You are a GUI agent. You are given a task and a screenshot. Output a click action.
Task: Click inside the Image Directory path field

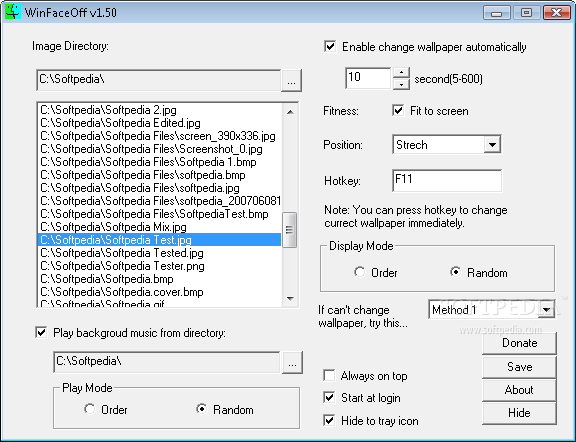coord(159,80)
